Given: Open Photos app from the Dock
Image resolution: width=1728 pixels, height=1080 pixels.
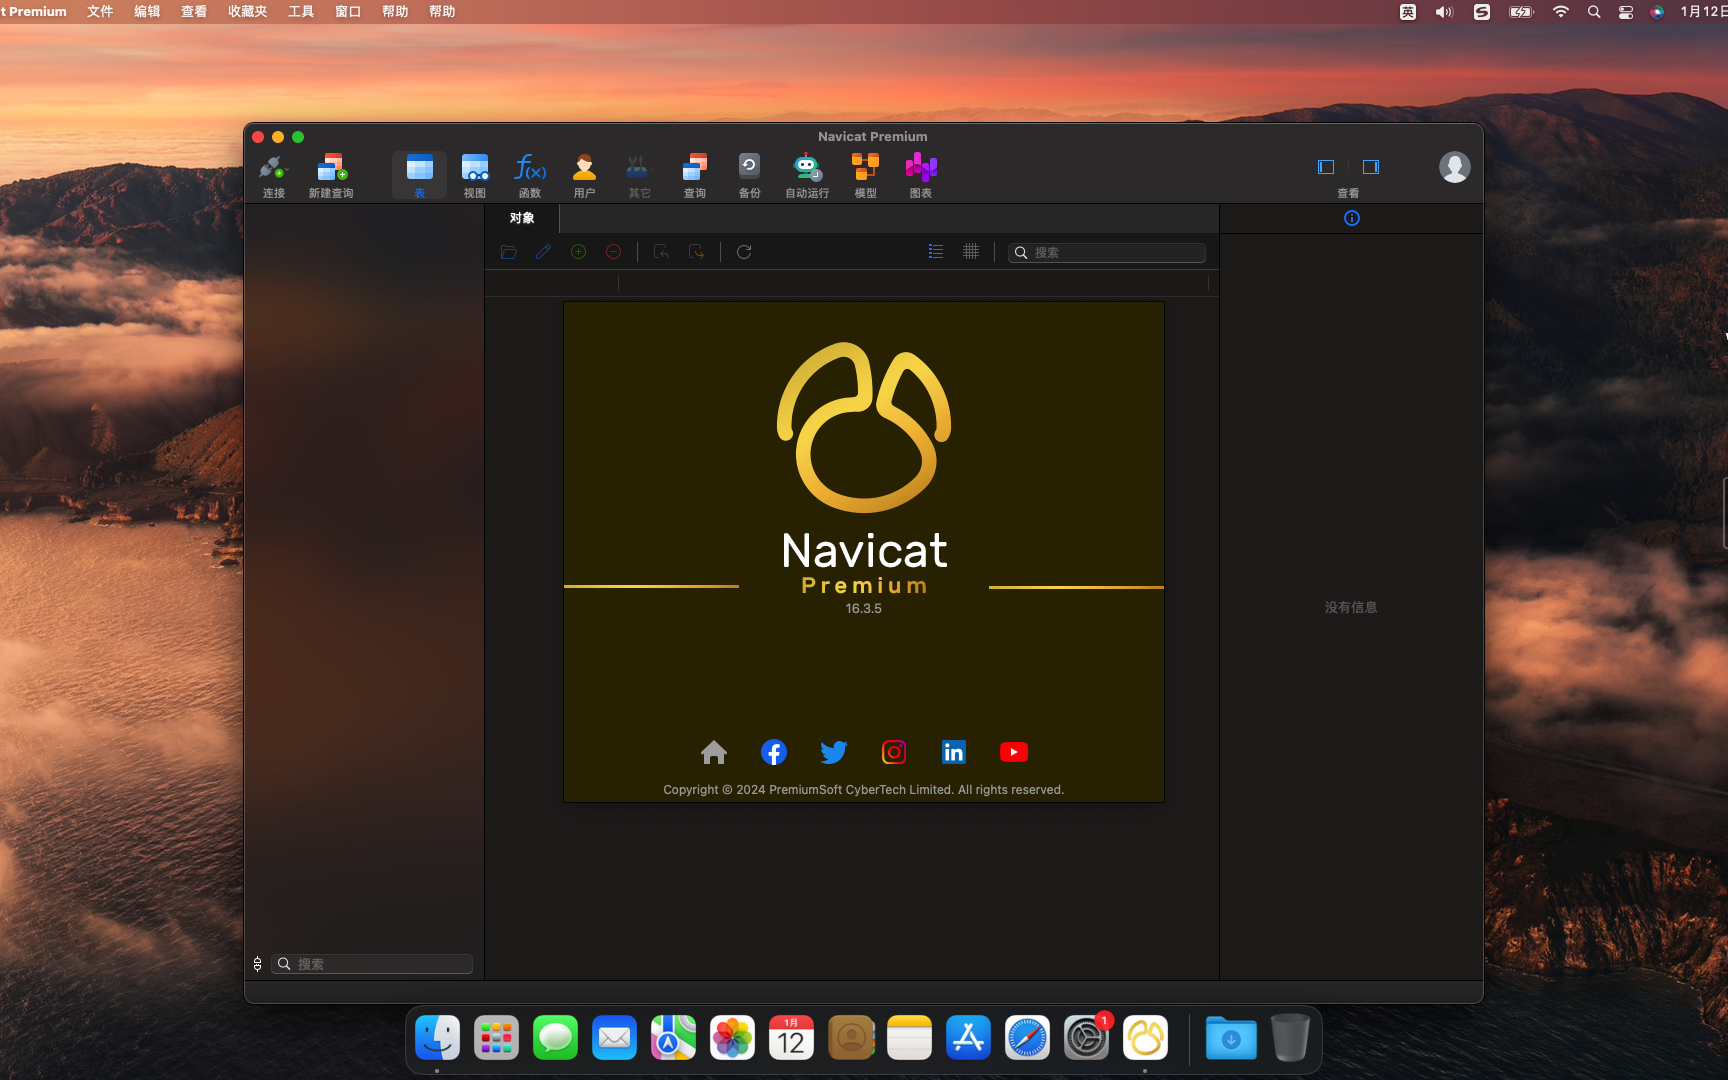Looking at the screenshot, I should 732,1038.
